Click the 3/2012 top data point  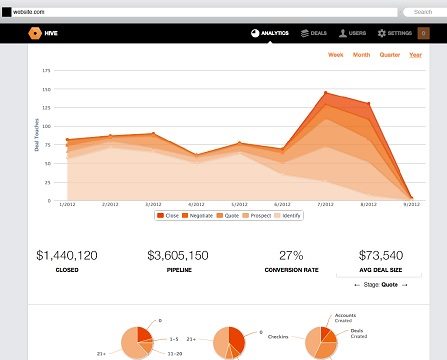[x=153, y=134]
